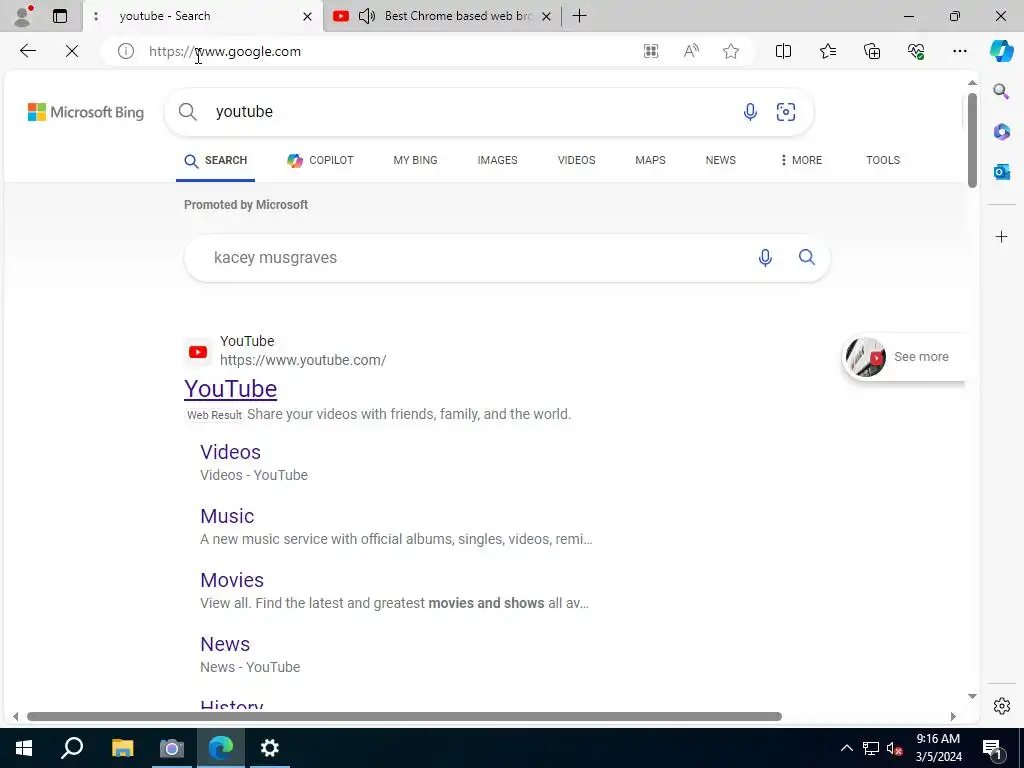This screenshot has width=1024, height=768.
Task: Open the sidebar search icon
Action: (1001, 91)
